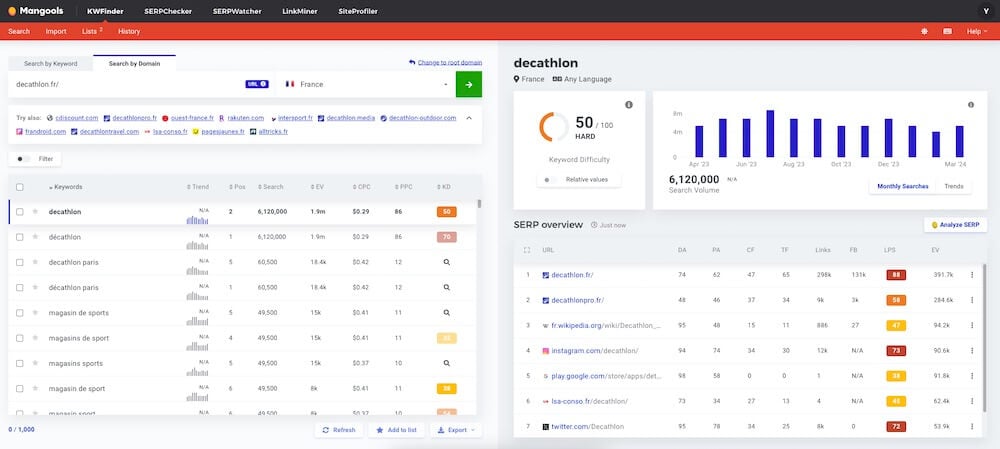The image size is (1000, 449).
Task: Check the decathlon keyword checkbox
Action: coord(20,212)
